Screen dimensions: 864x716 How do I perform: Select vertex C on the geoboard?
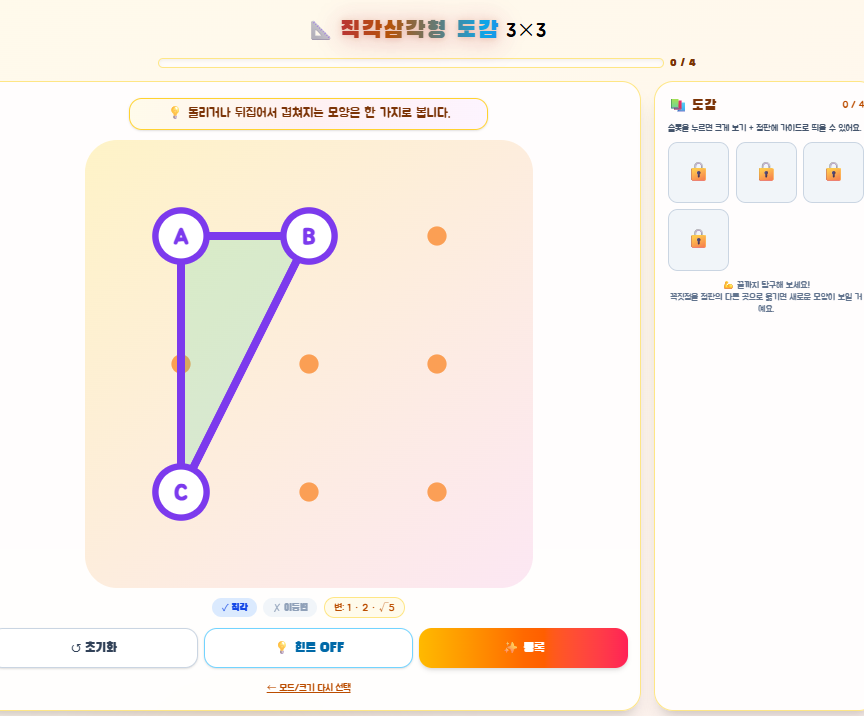coord(181,492)
